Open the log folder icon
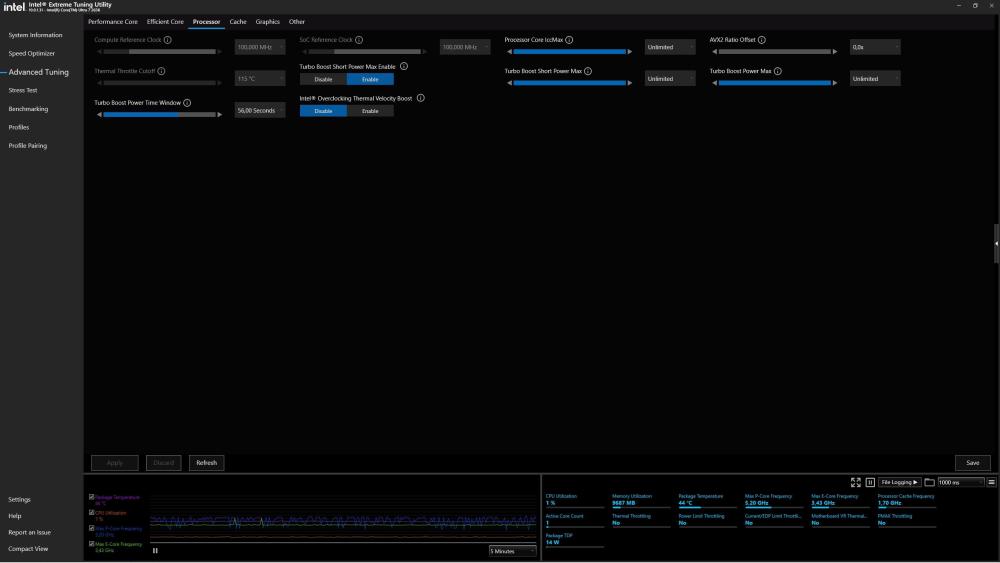 (929, 482)
